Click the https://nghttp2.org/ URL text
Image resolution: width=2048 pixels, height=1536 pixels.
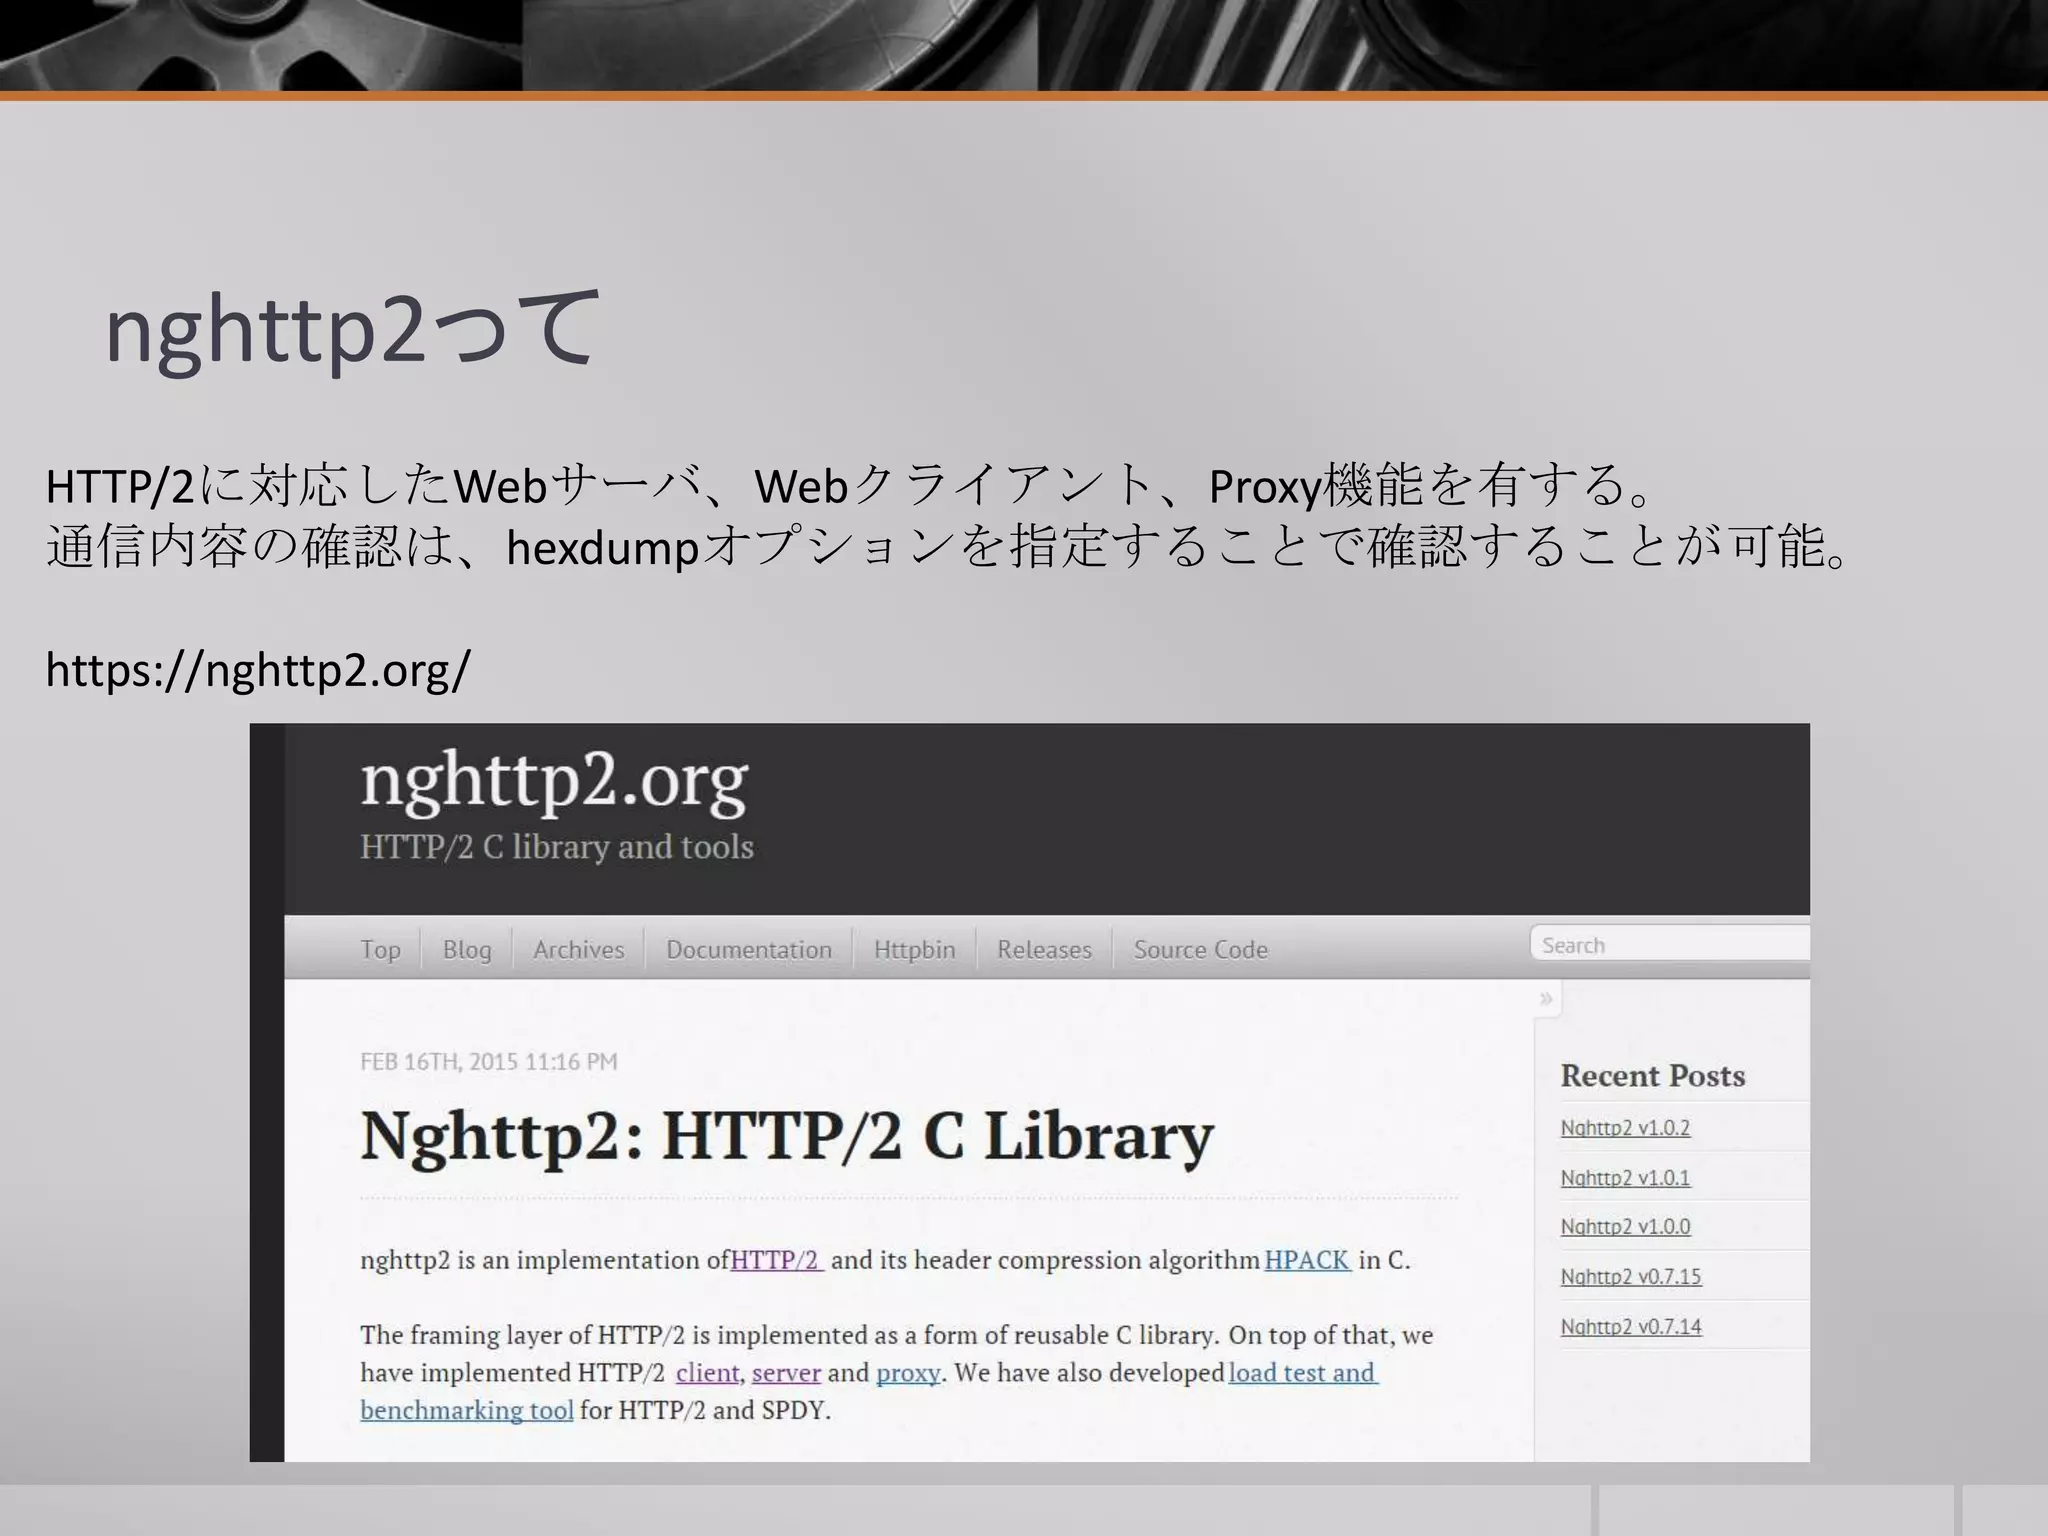(258, 670)
